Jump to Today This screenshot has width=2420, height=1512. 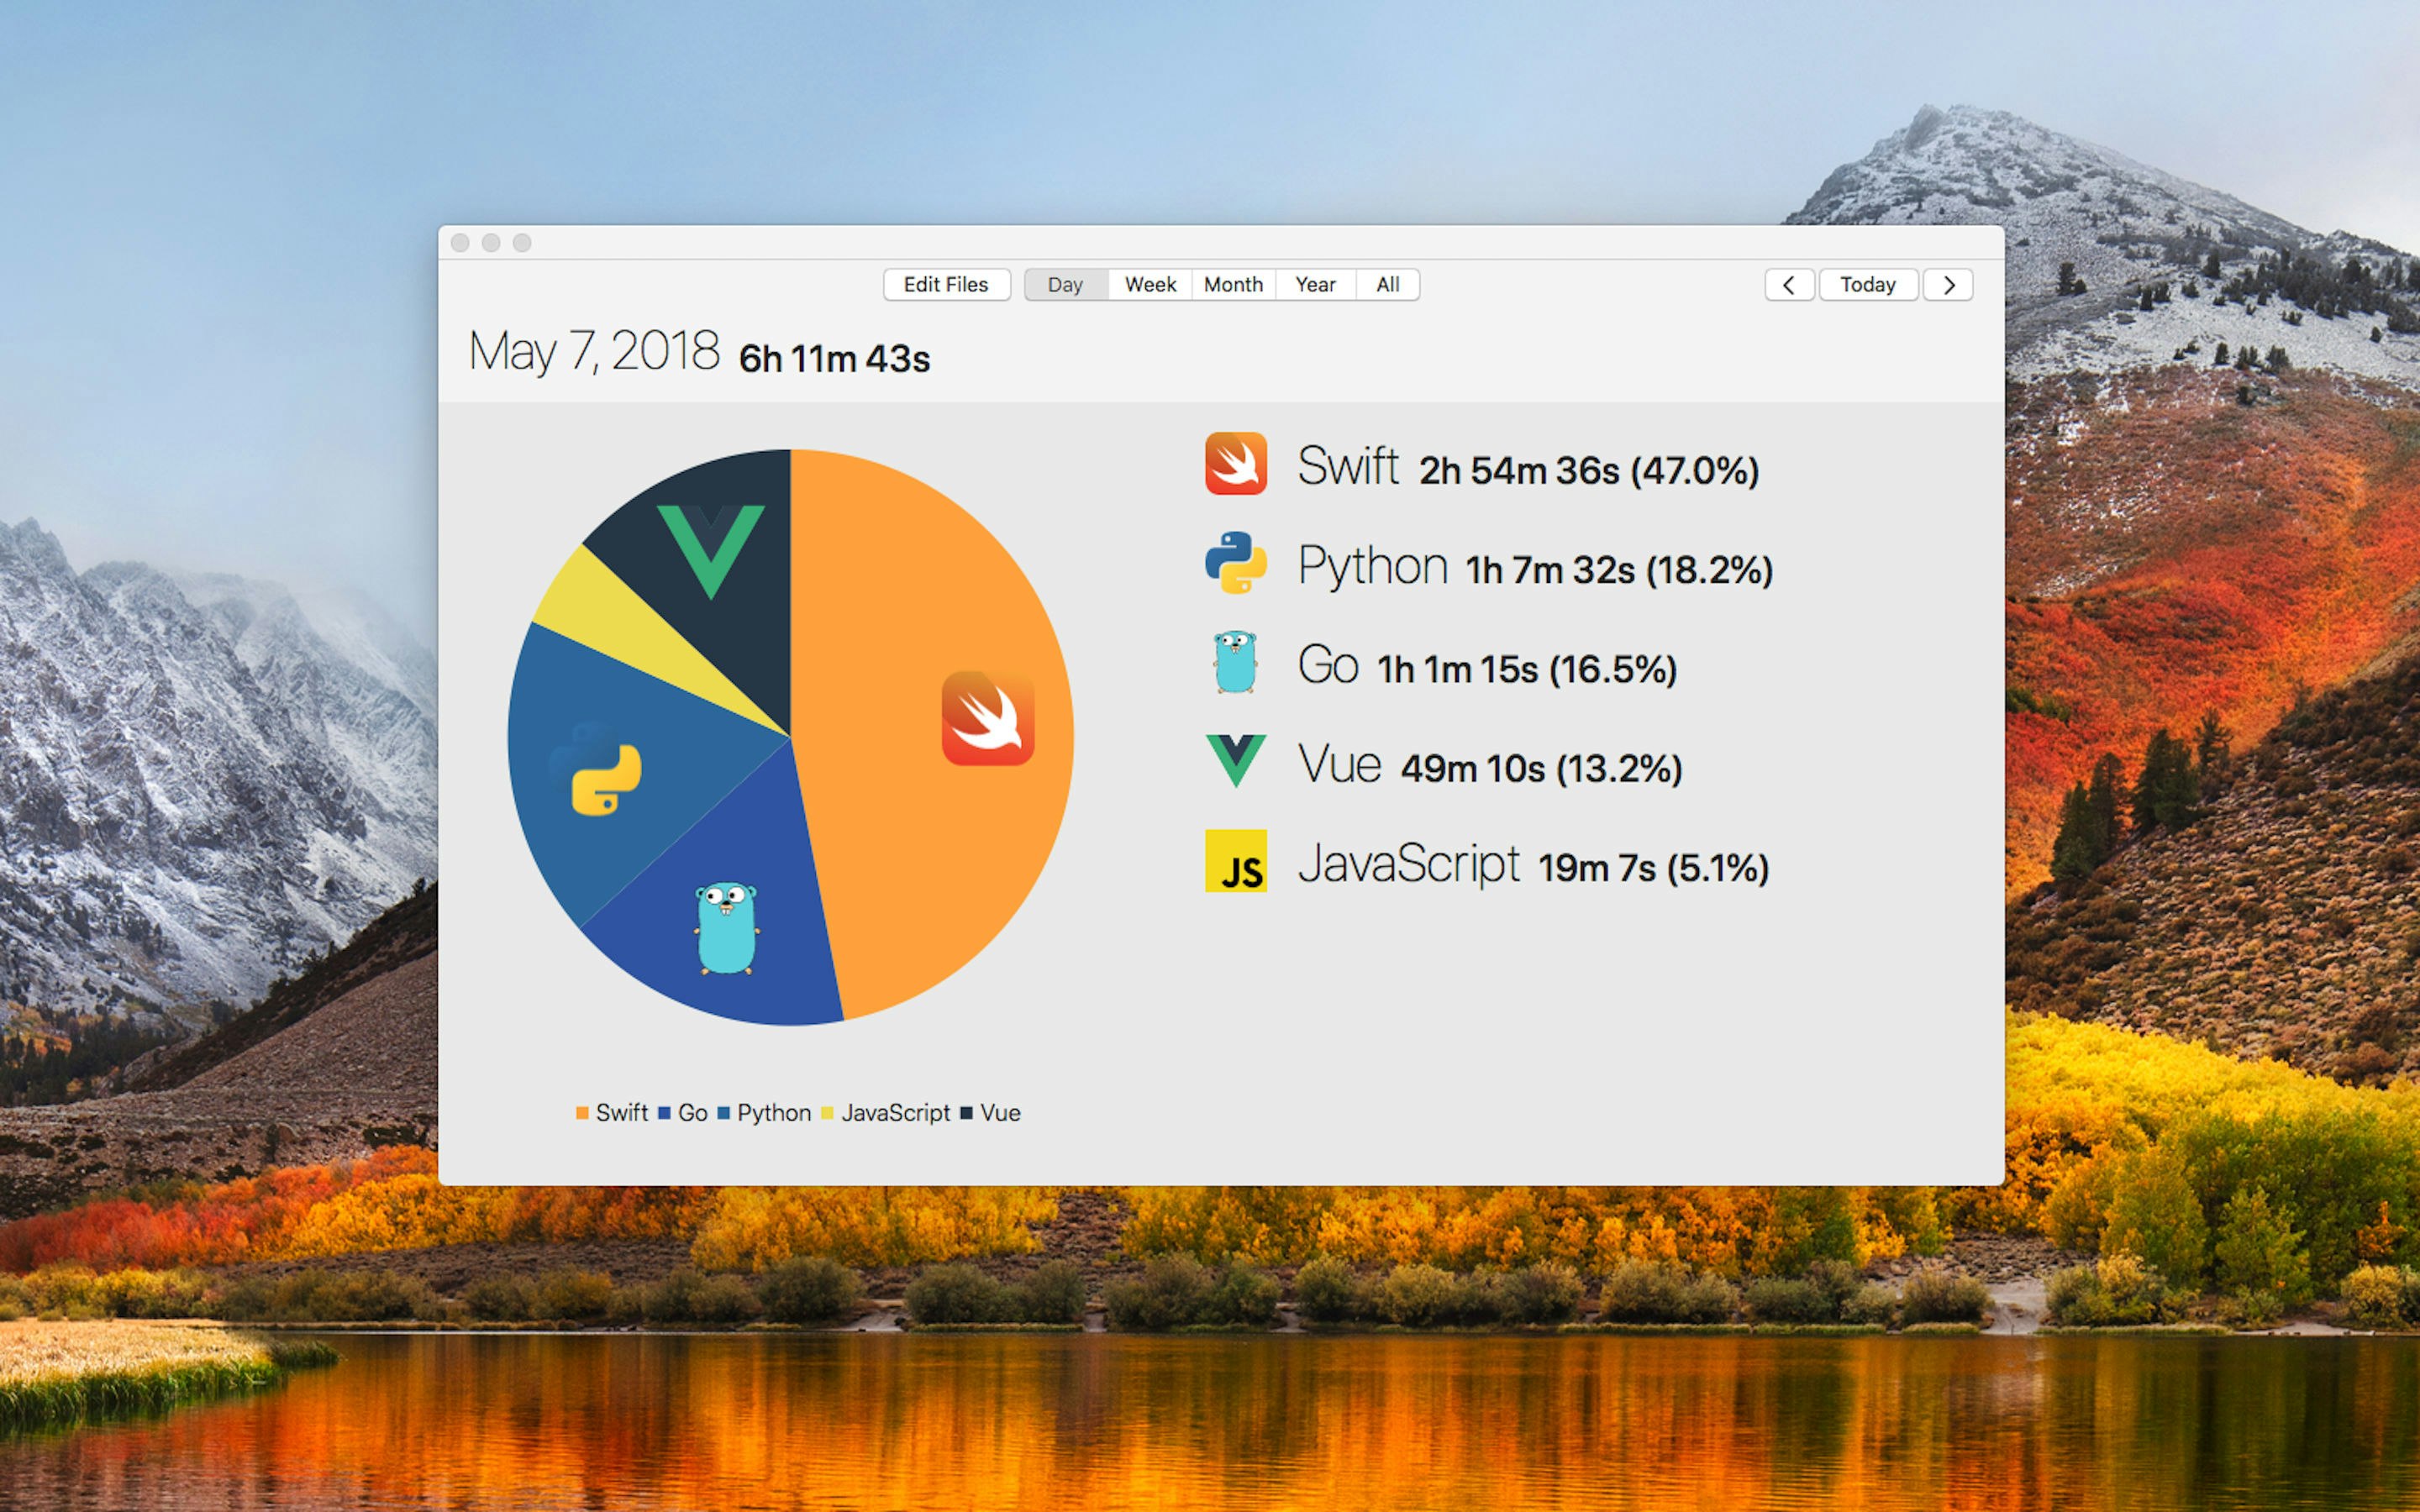coord(1868,285)
